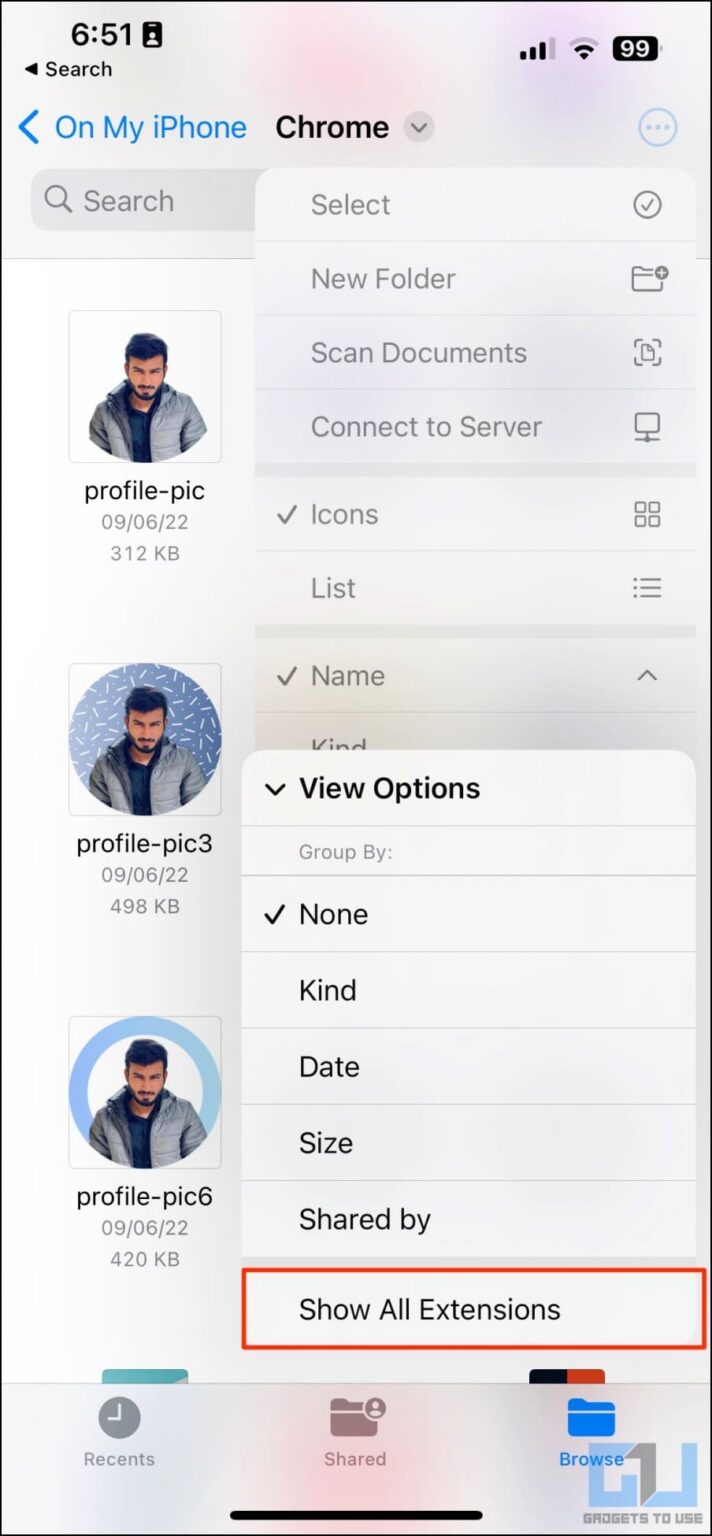Collapse the View Options section
This screenshot has height=1536, width=712.
[x=275, y=789]
